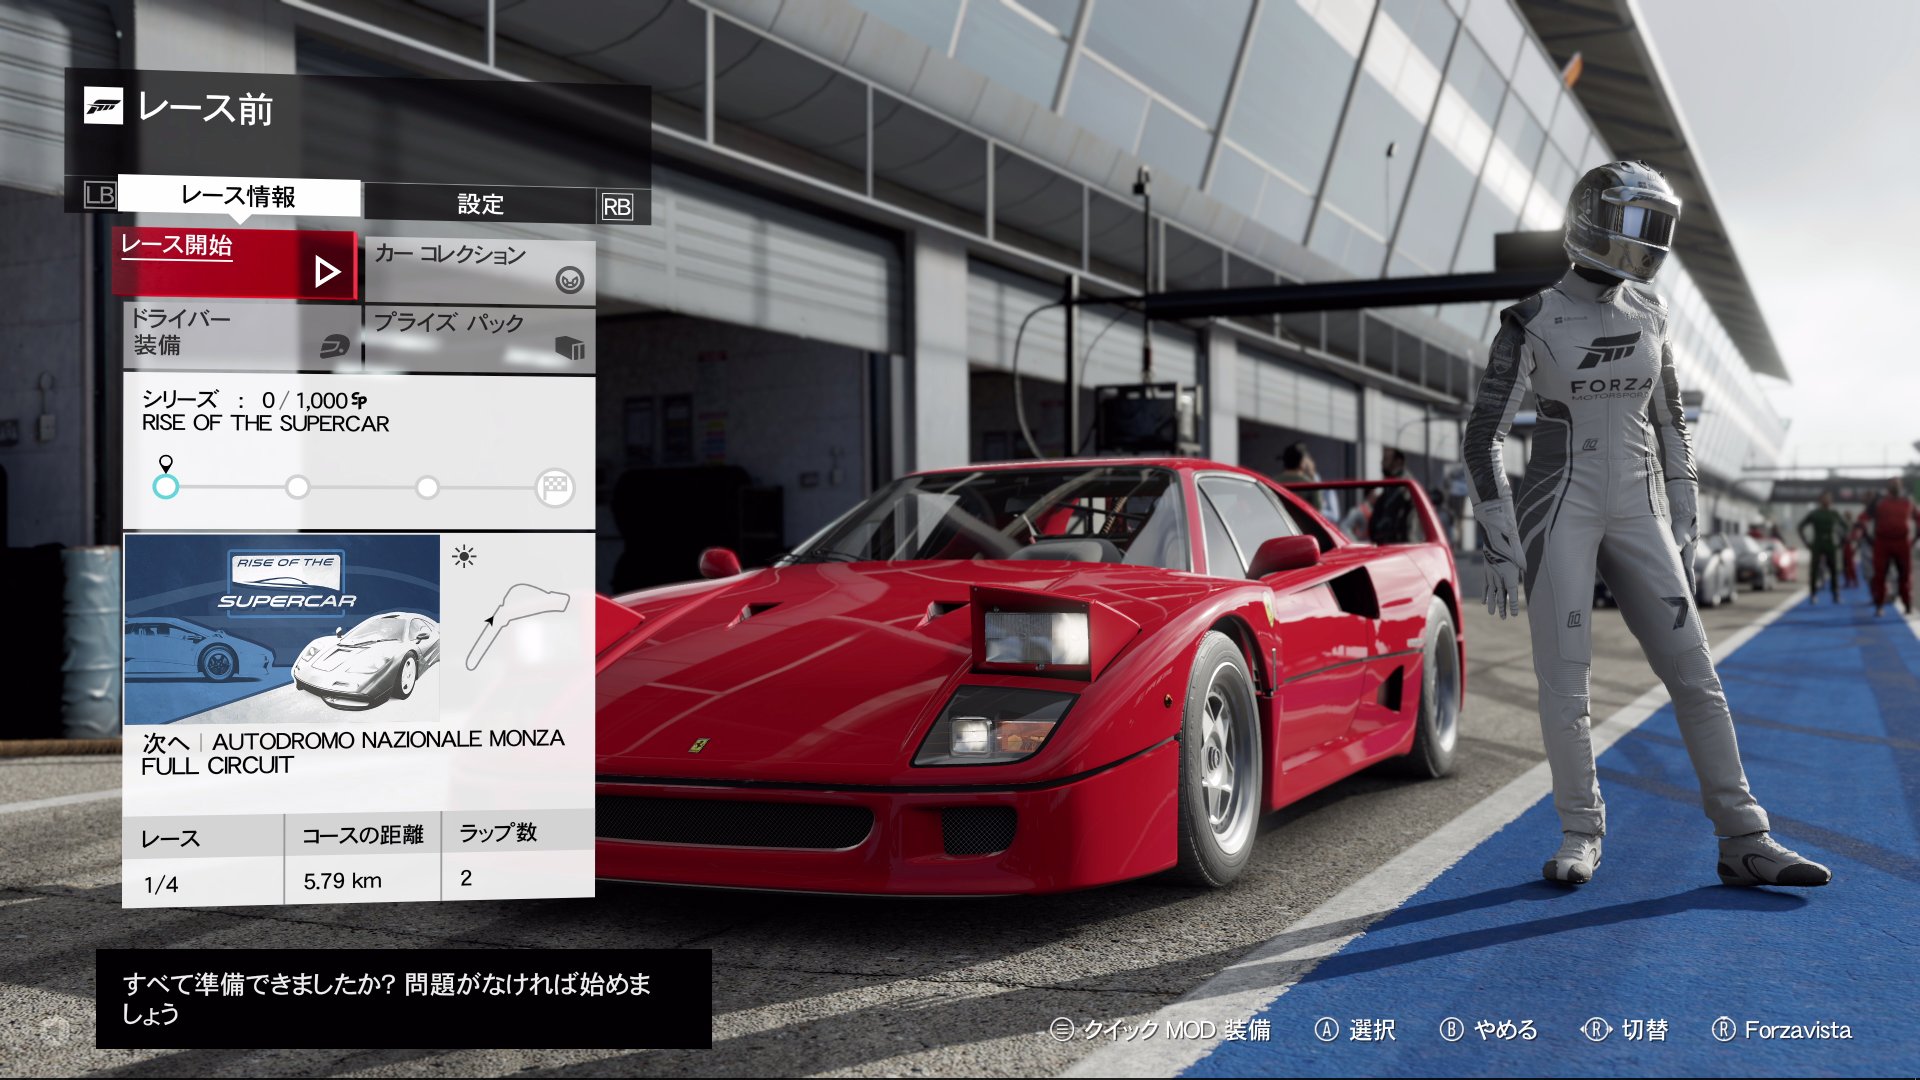This screenshot has width=1920, height=1080.
Task: Click the location pin above series progress
Action: (166, 463)
